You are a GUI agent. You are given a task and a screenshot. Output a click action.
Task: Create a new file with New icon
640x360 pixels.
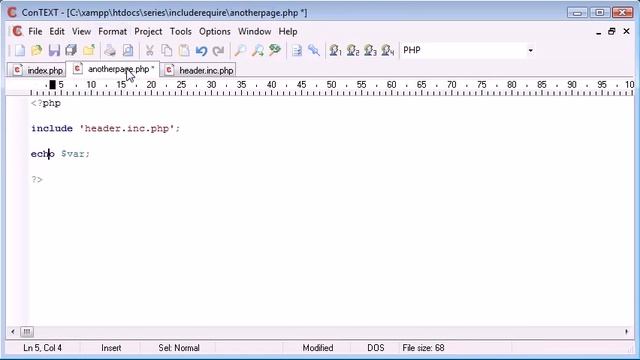(20, 50)
